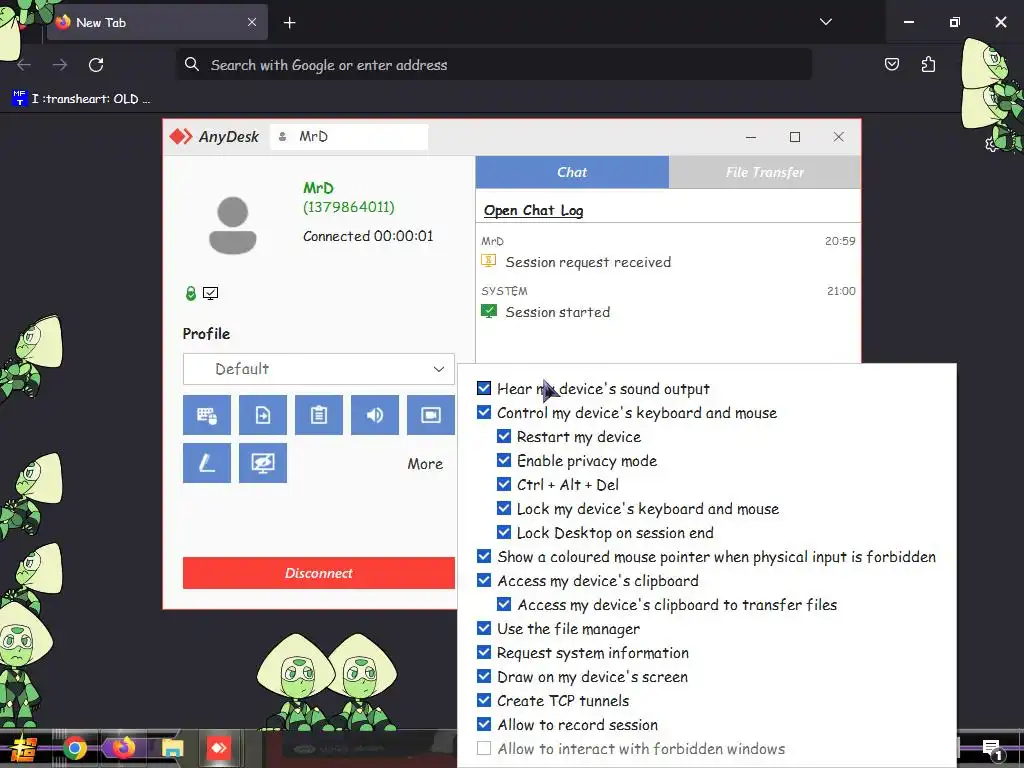Uncheck Access my device's clipboard

(x=484, y=581)
